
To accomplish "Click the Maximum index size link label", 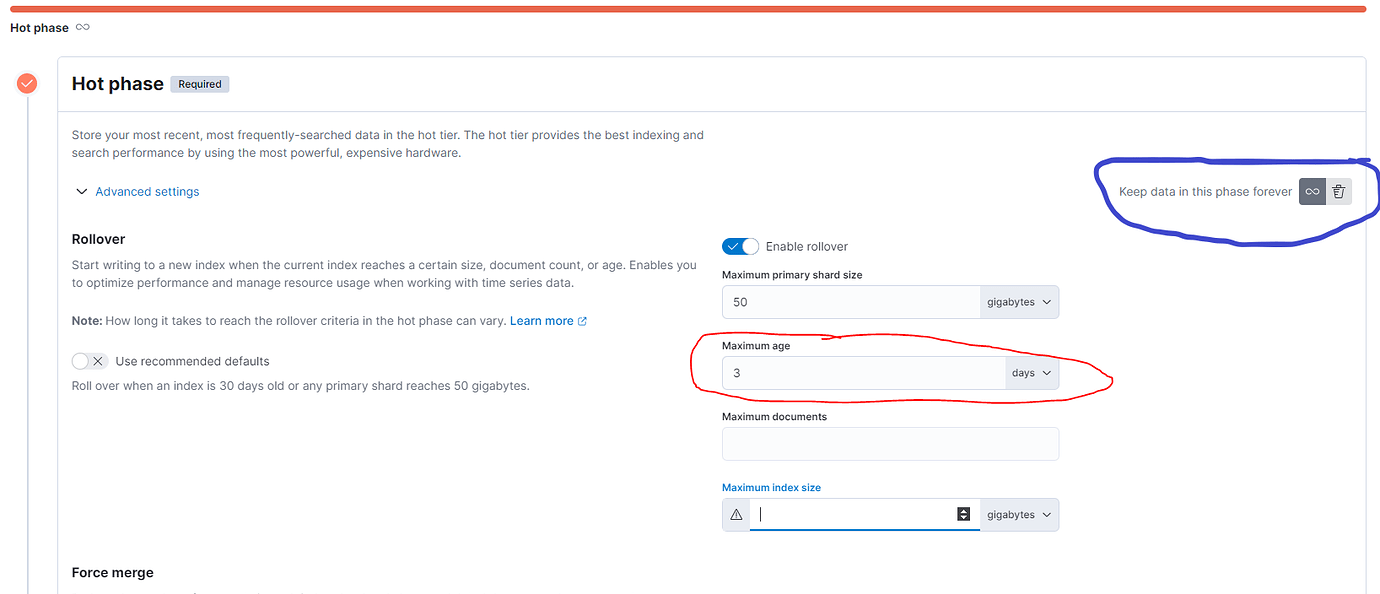I will click(771, 487).
